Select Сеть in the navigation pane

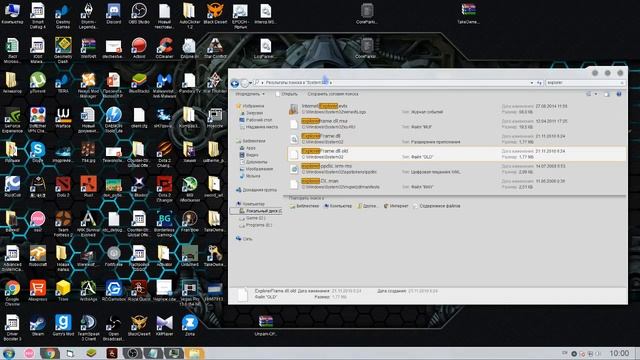(x=244, y=239)
